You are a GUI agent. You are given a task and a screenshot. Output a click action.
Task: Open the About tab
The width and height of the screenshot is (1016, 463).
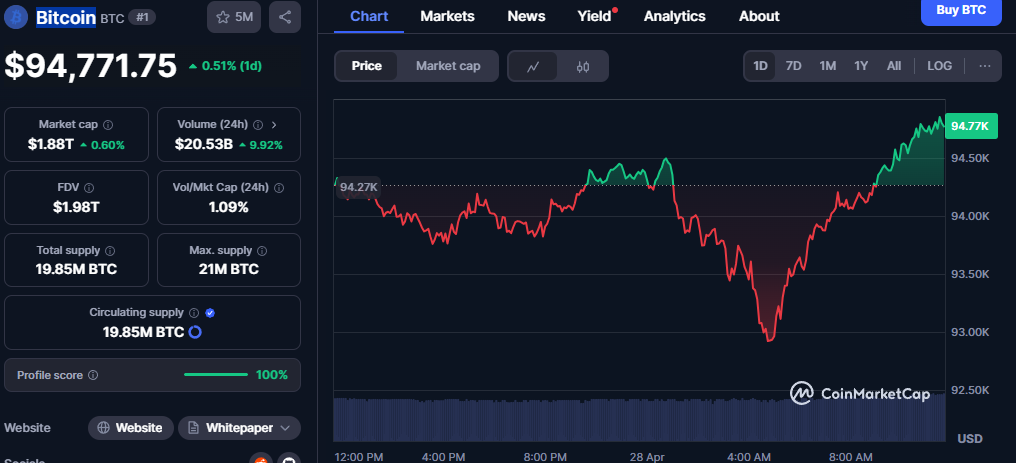point(759,16)
